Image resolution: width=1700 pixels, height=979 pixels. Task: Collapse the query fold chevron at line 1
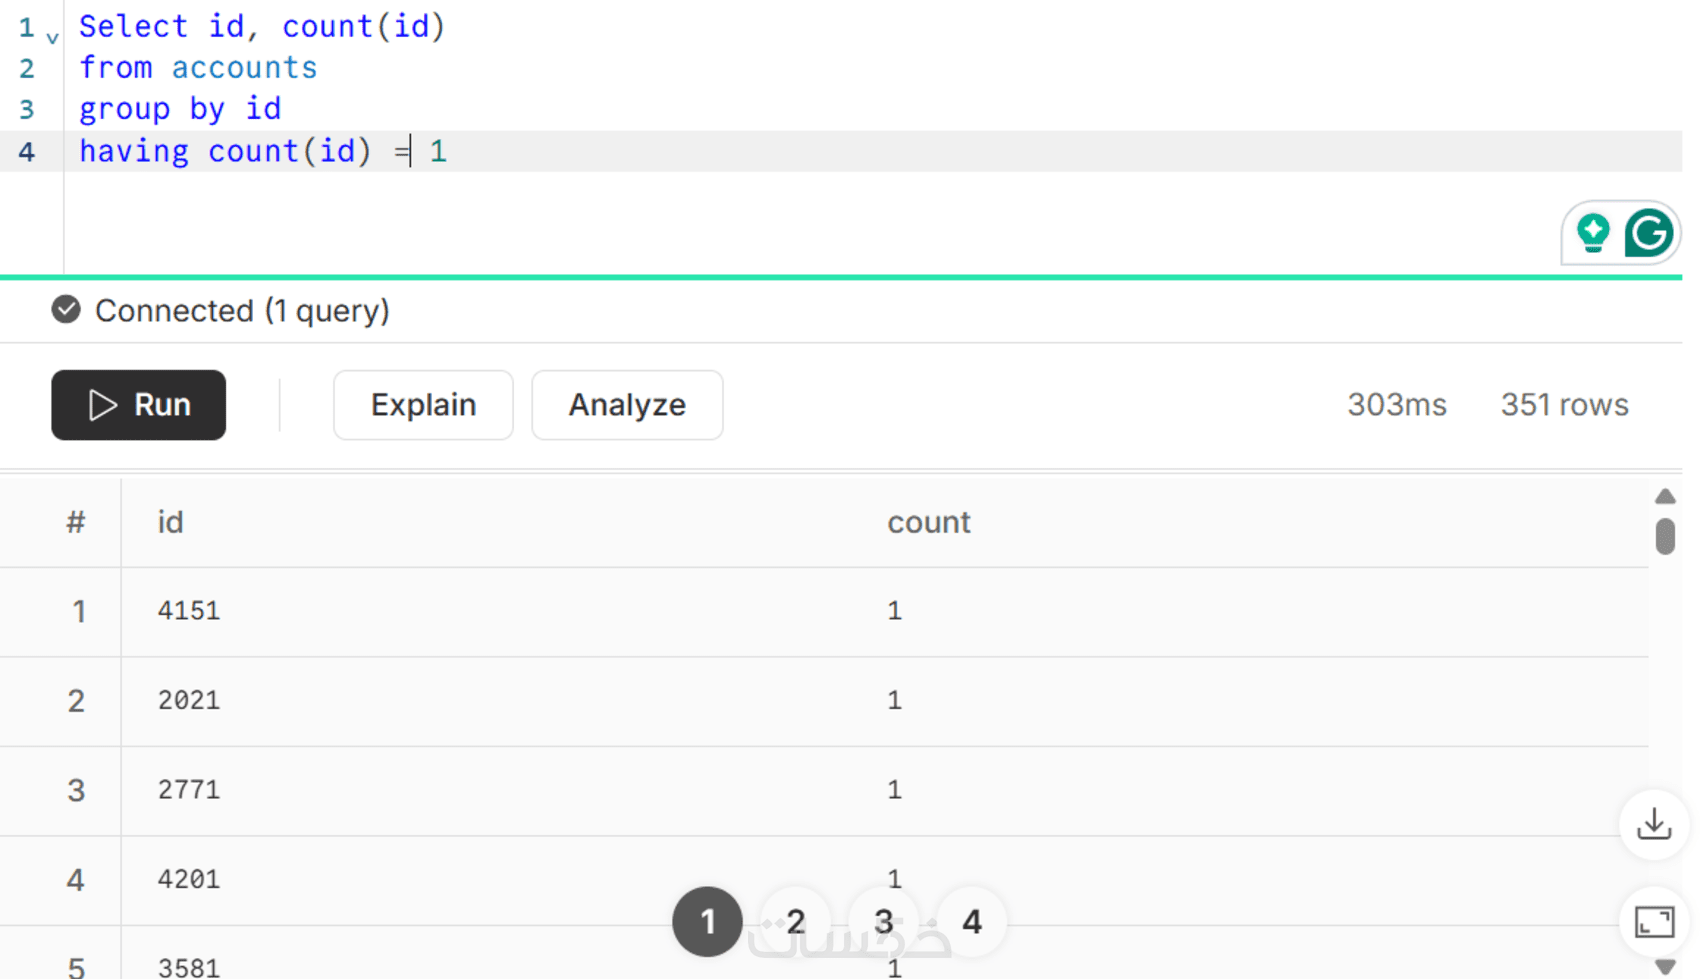click(x=53, y=38)
